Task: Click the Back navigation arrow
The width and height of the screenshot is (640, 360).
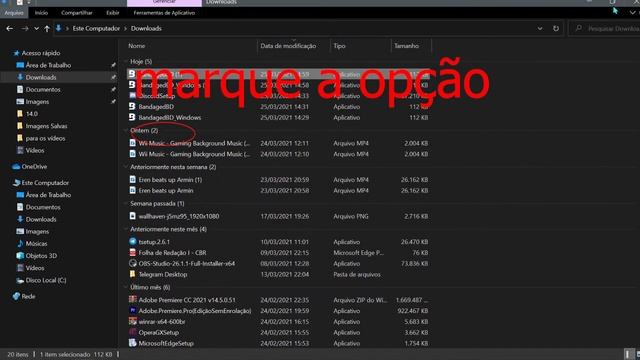Action: pyautogui.click(x=9, y=29)
